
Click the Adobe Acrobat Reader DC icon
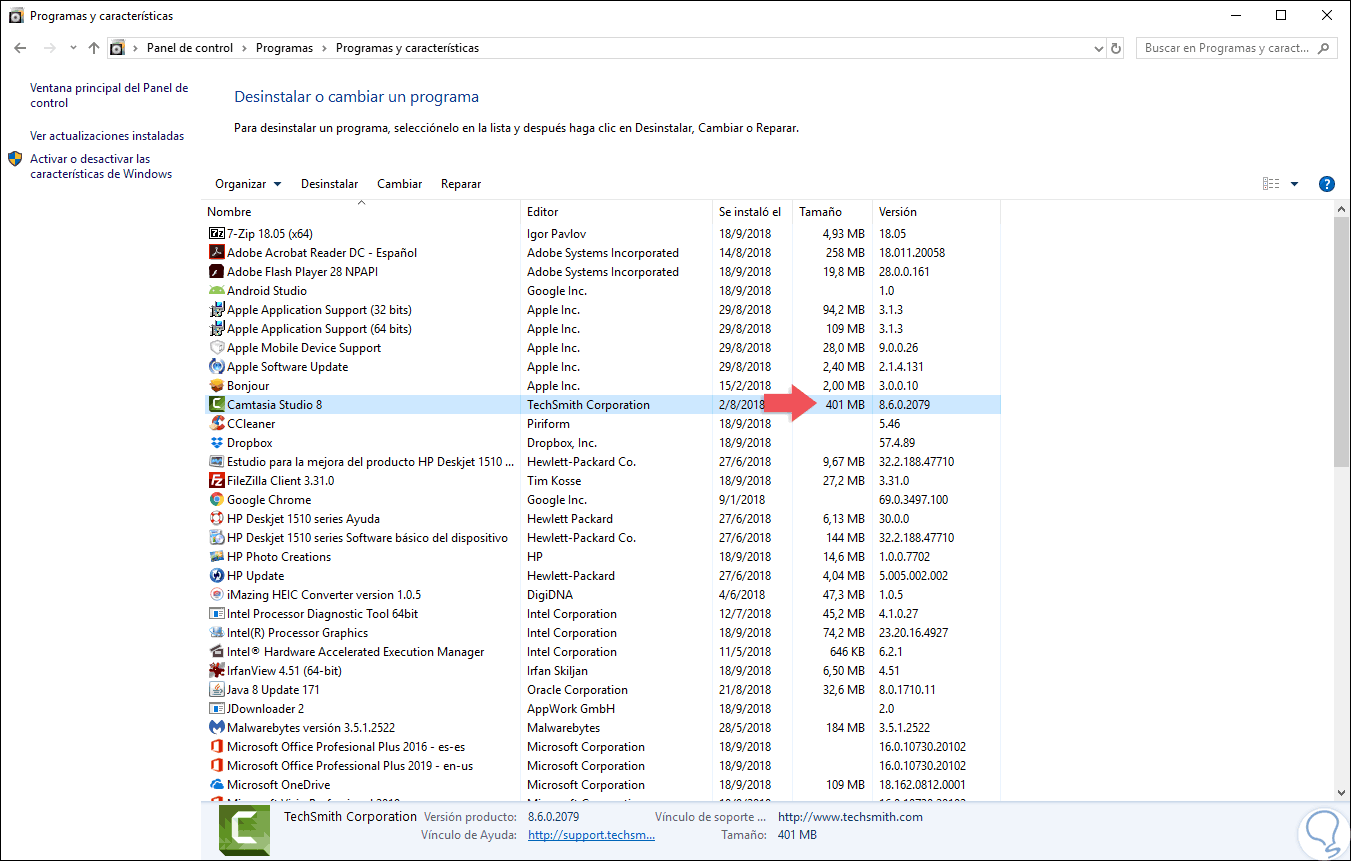click(x=216, y=253)
